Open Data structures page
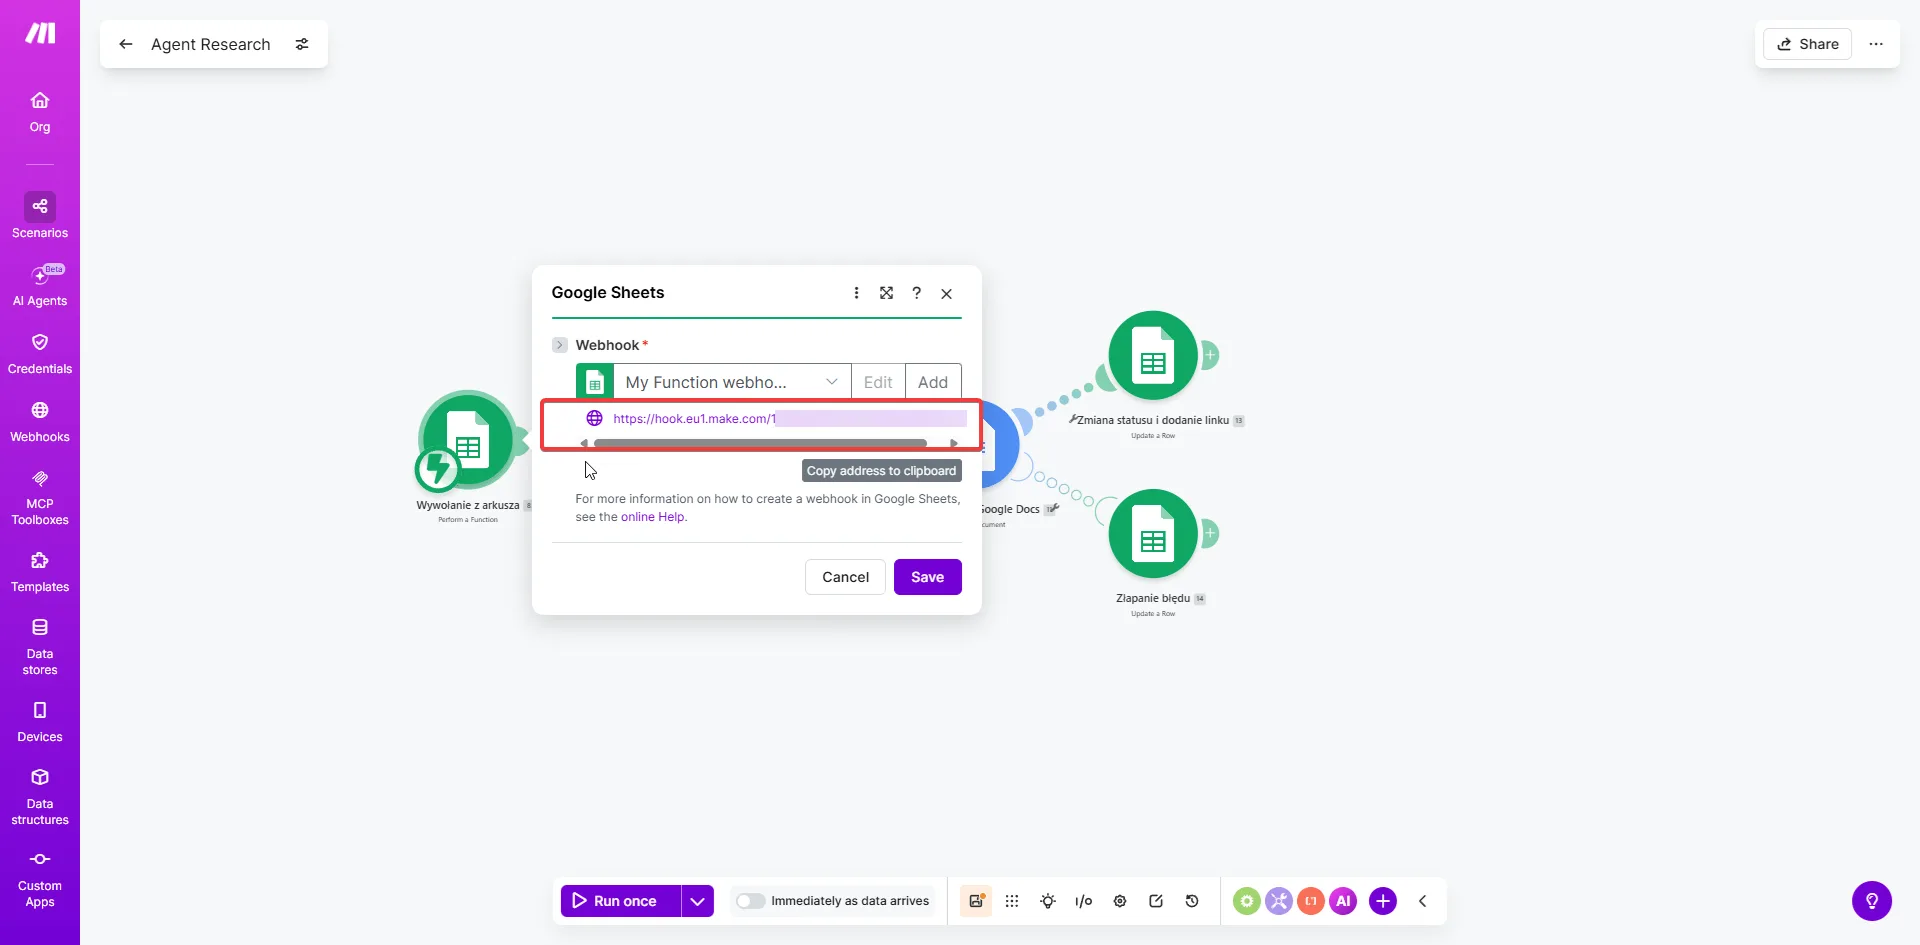This screenshot has height=945, width=1920. tap(40, 797)
